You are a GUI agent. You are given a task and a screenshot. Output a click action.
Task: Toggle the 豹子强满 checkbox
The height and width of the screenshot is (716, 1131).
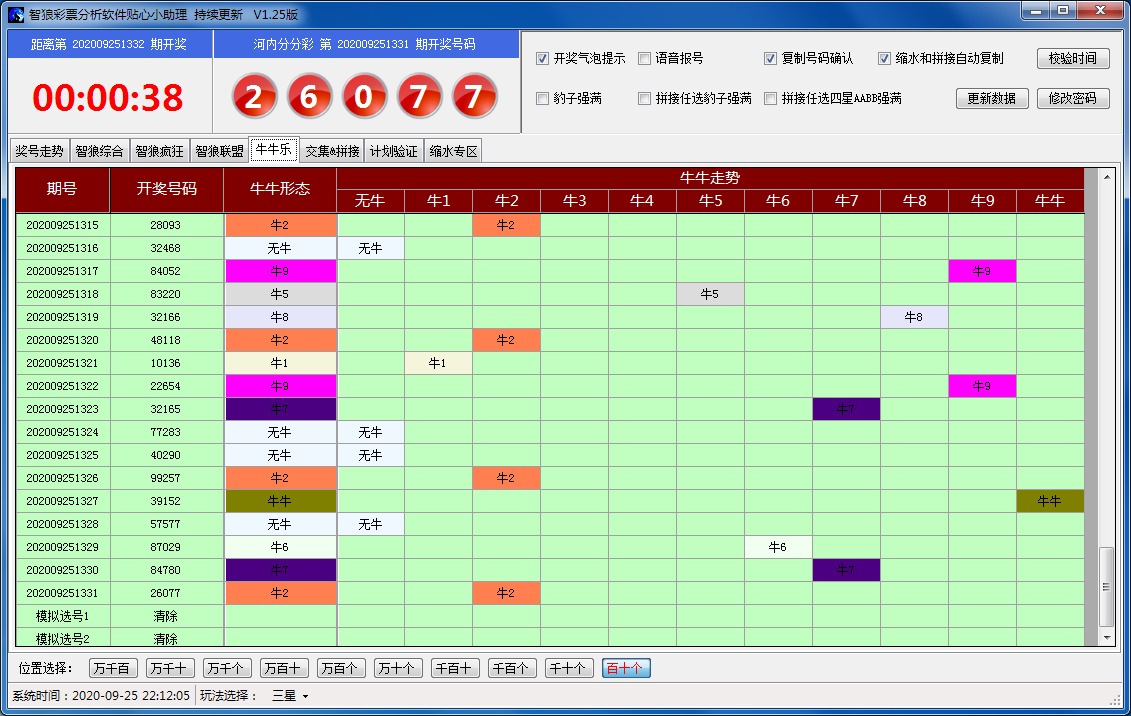click(543, 99)
